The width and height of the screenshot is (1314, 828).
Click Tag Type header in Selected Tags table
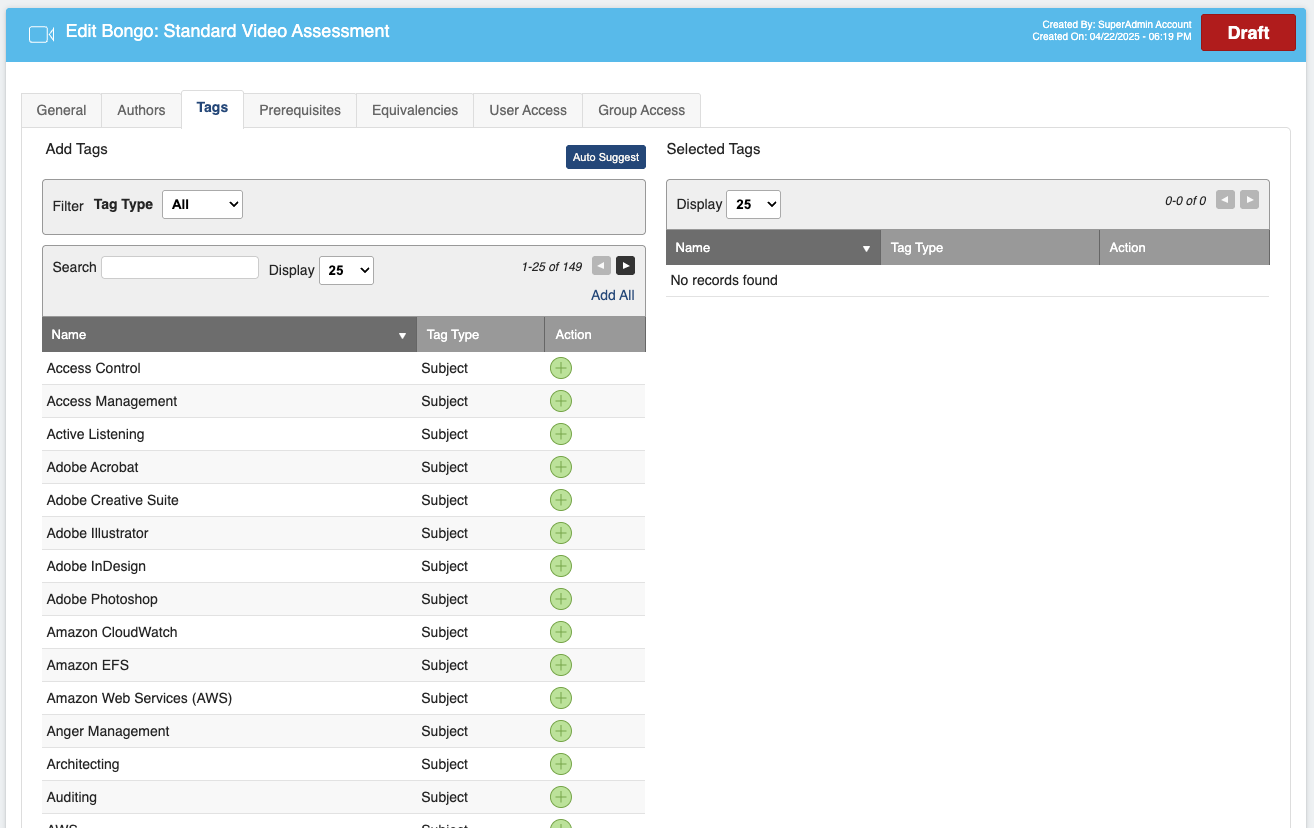[990, 247]
